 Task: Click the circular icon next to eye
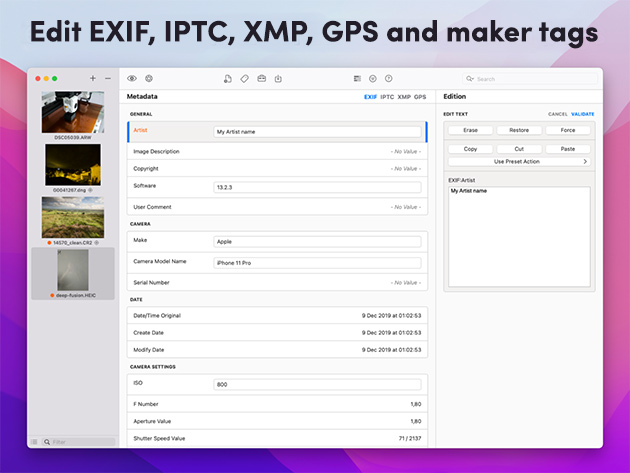pyautogui.click(x=149, y=78)
